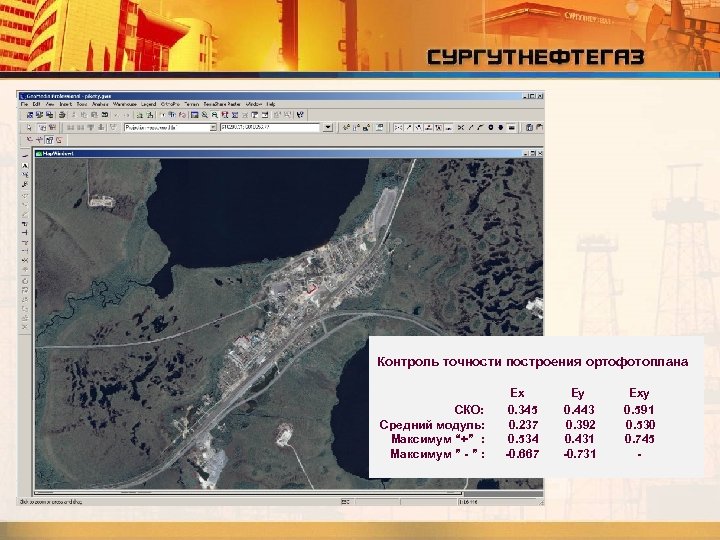Image resolution: width=720 pixels, height=540 pixels.
Task: Click inside the first toolbar combo box field
Action: [x=167, y=128]
